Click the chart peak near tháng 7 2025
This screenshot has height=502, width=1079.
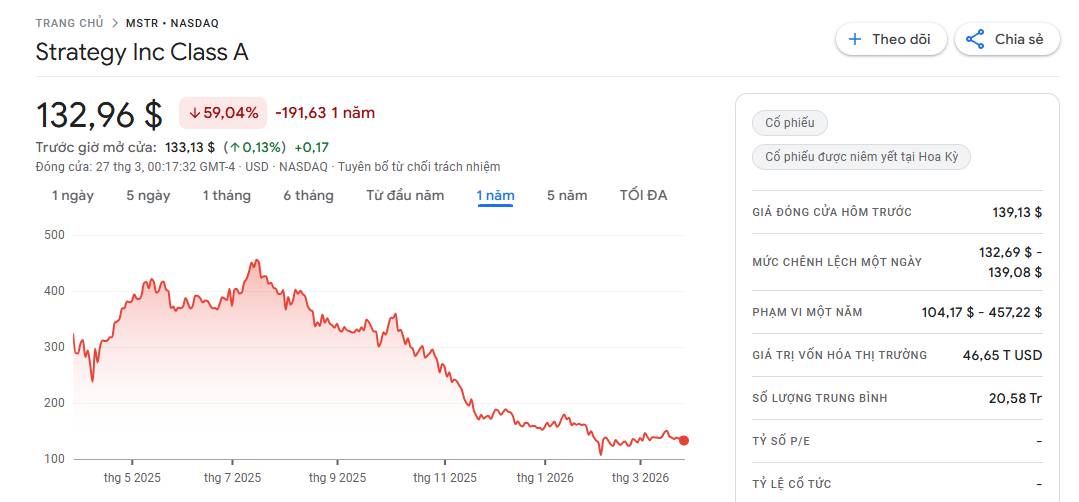click(256, 262)
